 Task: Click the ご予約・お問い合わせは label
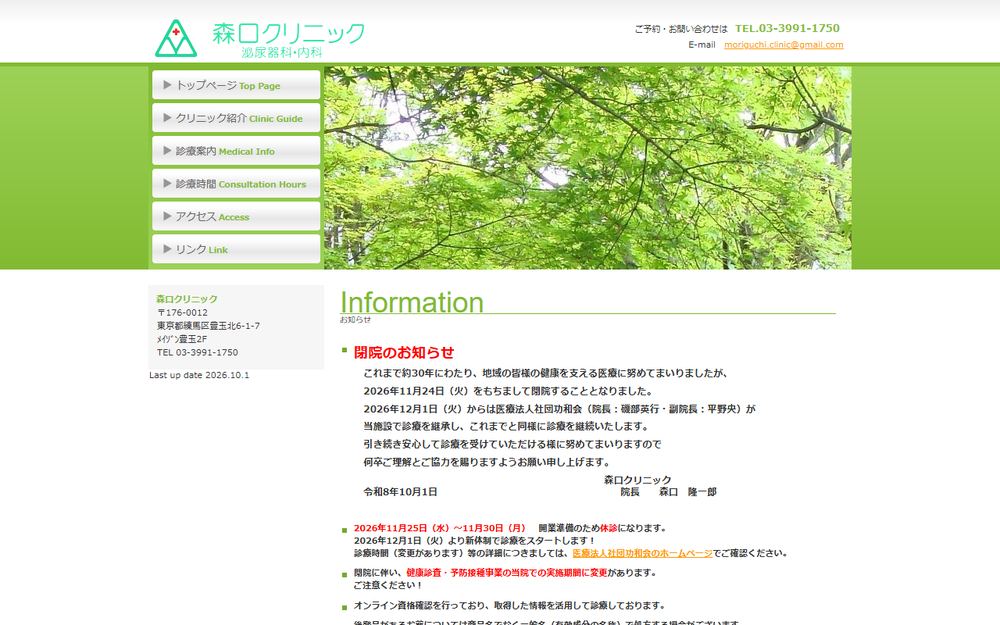[x=680, y=29]
